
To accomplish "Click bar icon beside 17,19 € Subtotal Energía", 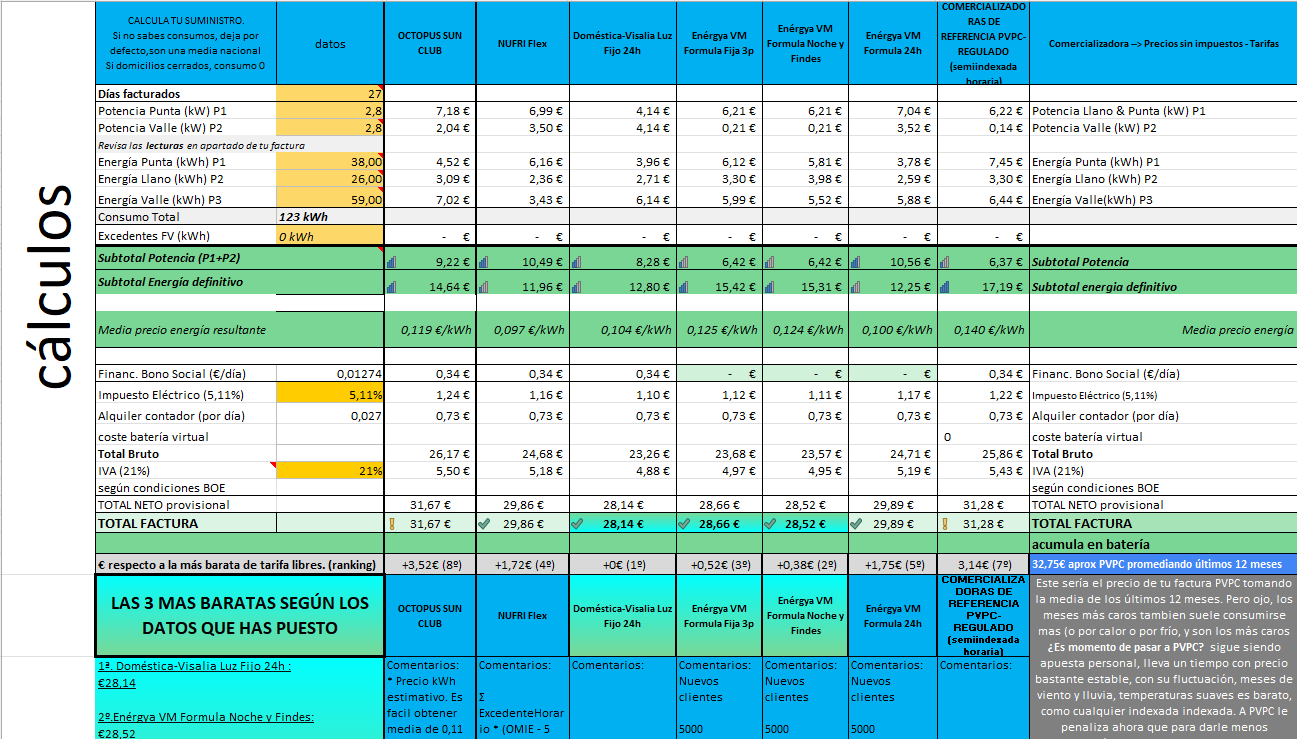I will (x=945, y=287).
